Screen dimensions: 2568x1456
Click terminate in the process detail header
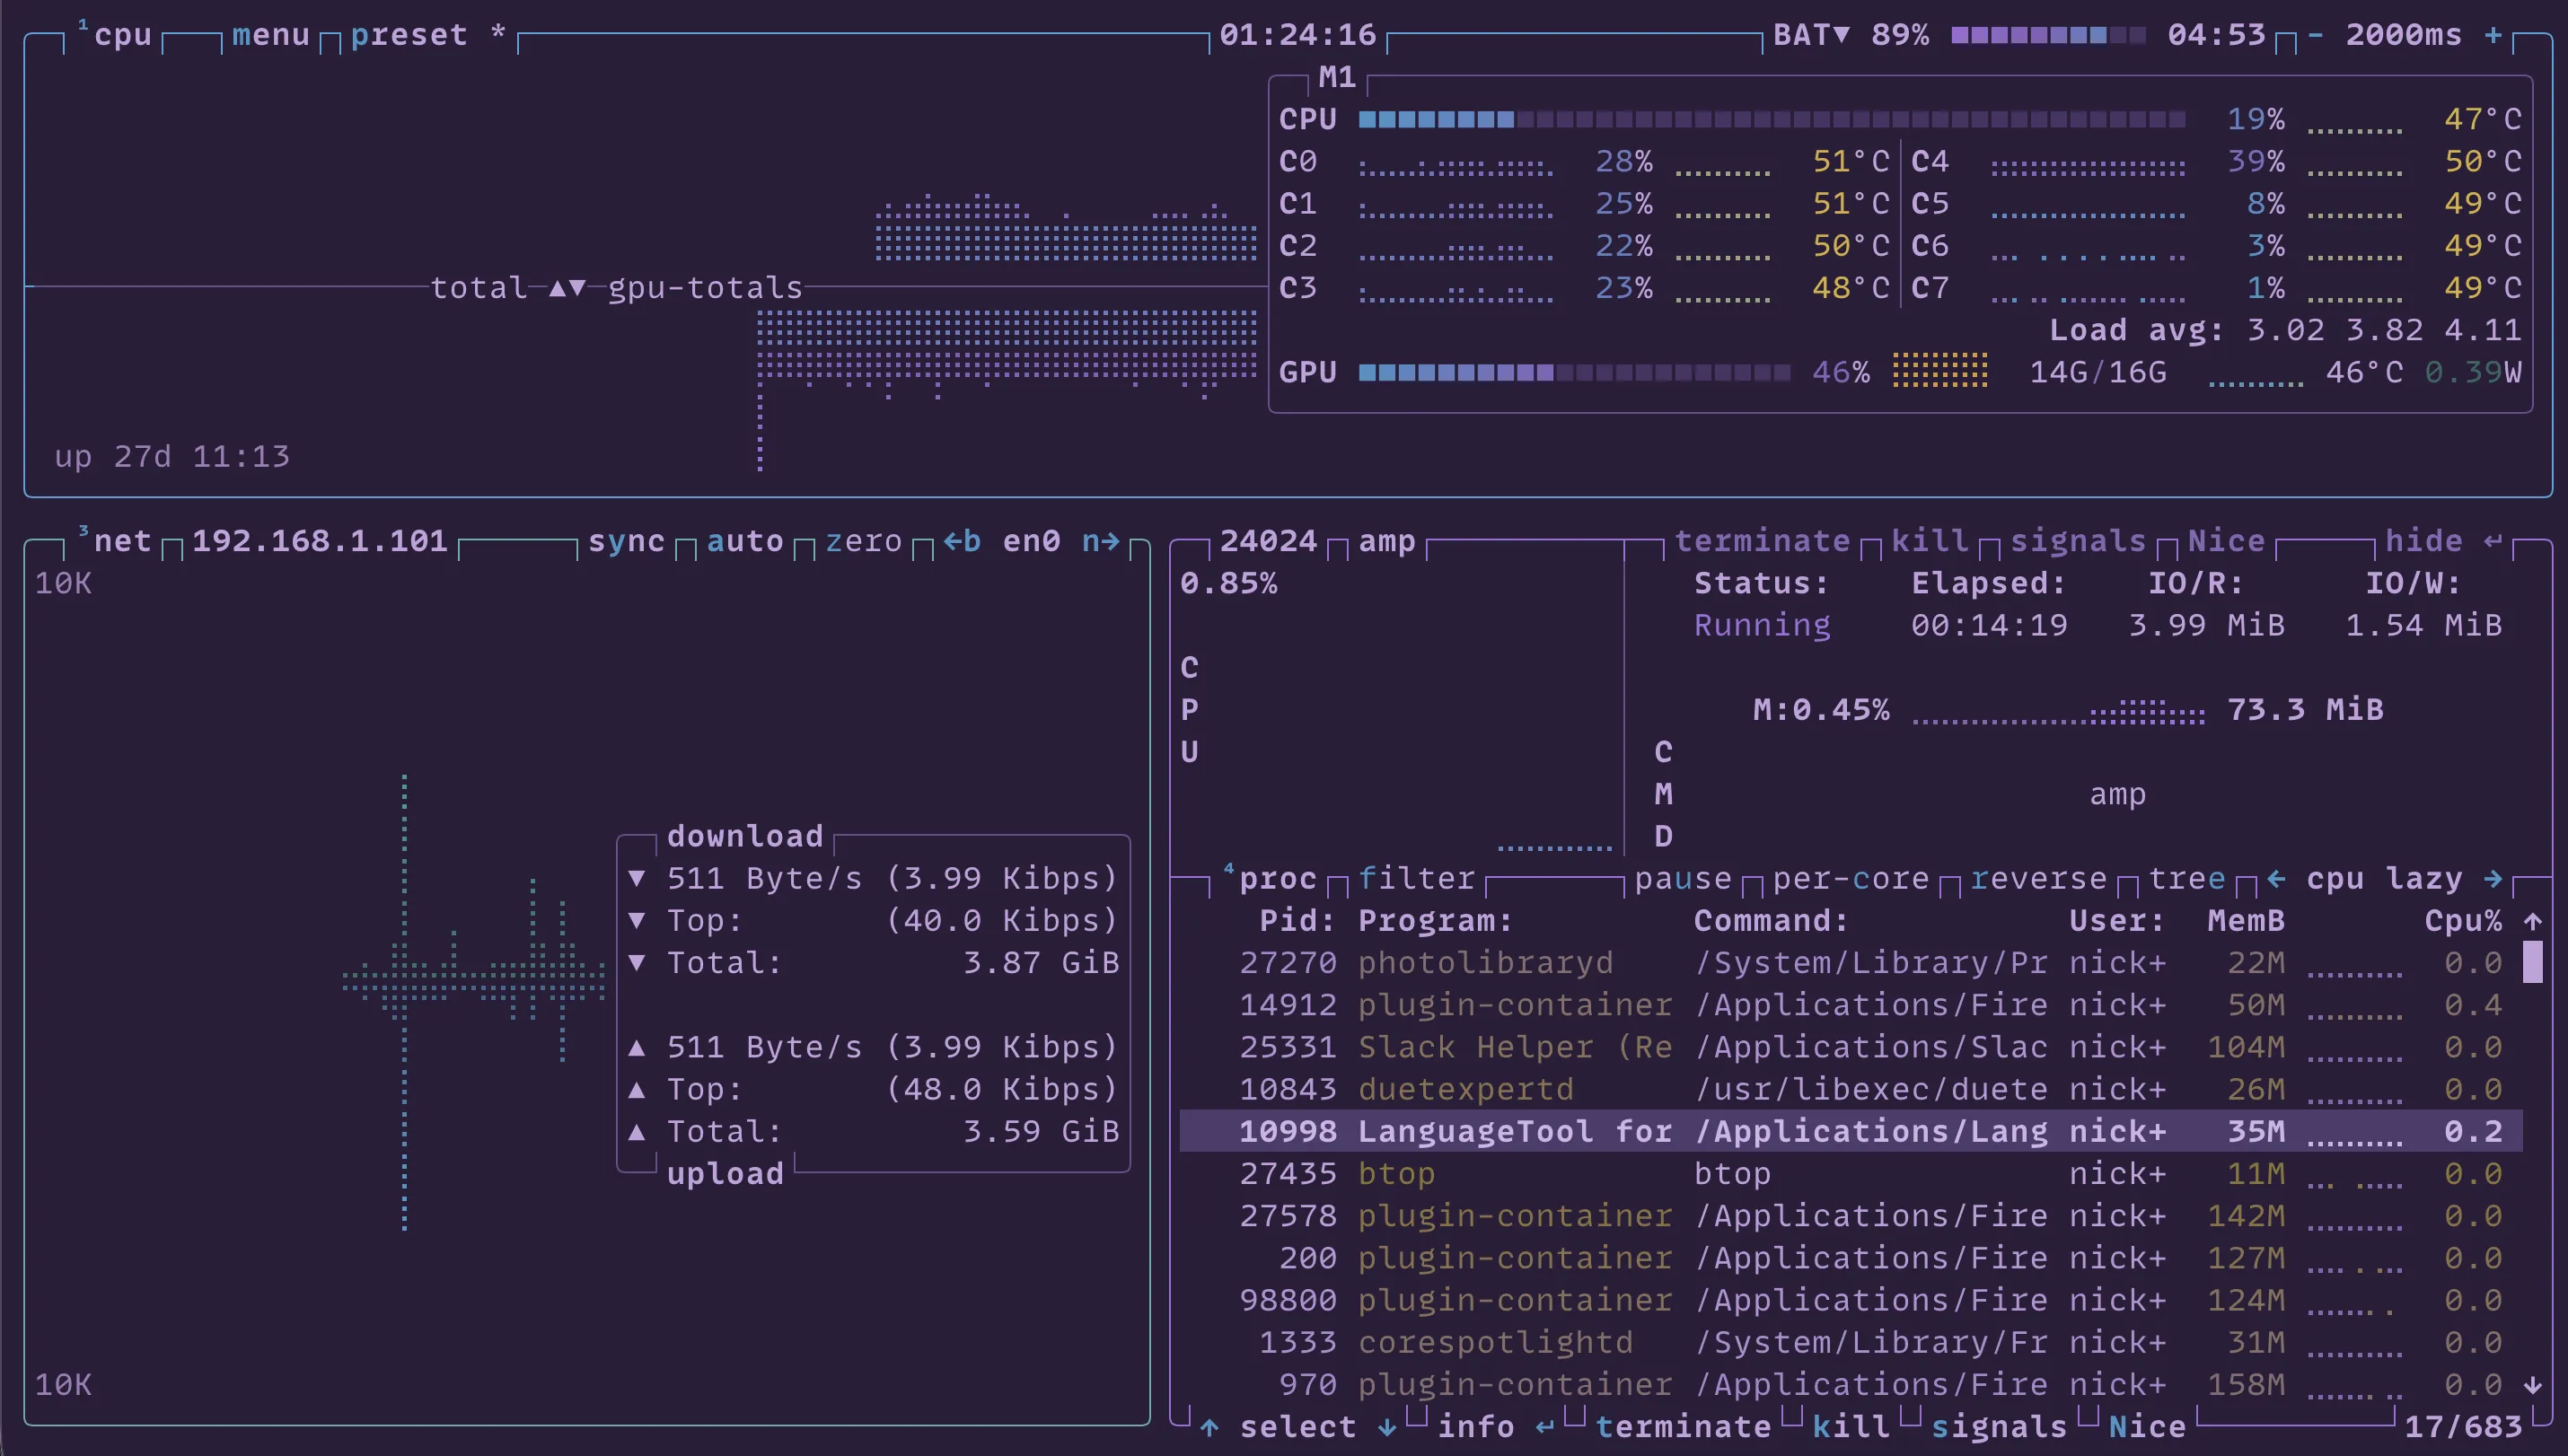click(1762, 541)
